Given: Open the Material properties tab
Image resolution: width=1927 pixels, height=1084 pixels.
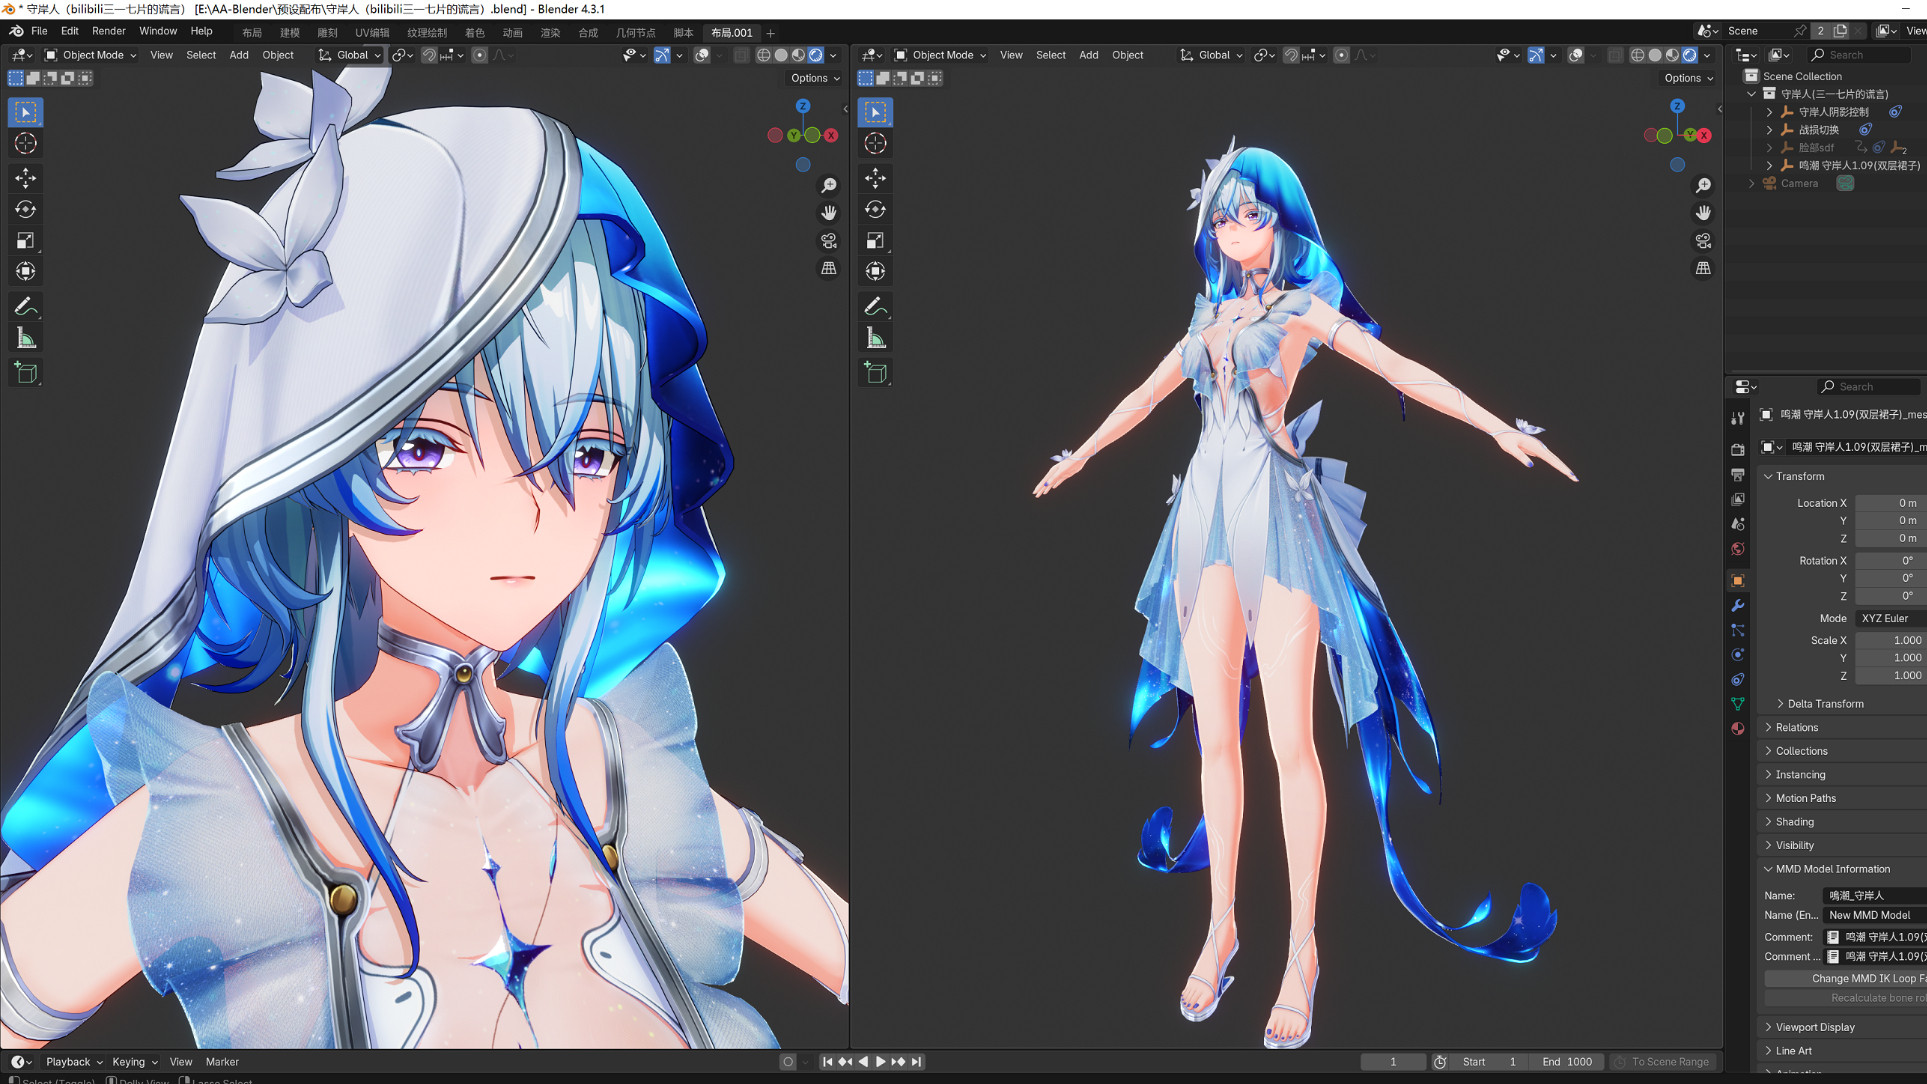Looking at the screenshot, I should click(x=1738, y=729).
